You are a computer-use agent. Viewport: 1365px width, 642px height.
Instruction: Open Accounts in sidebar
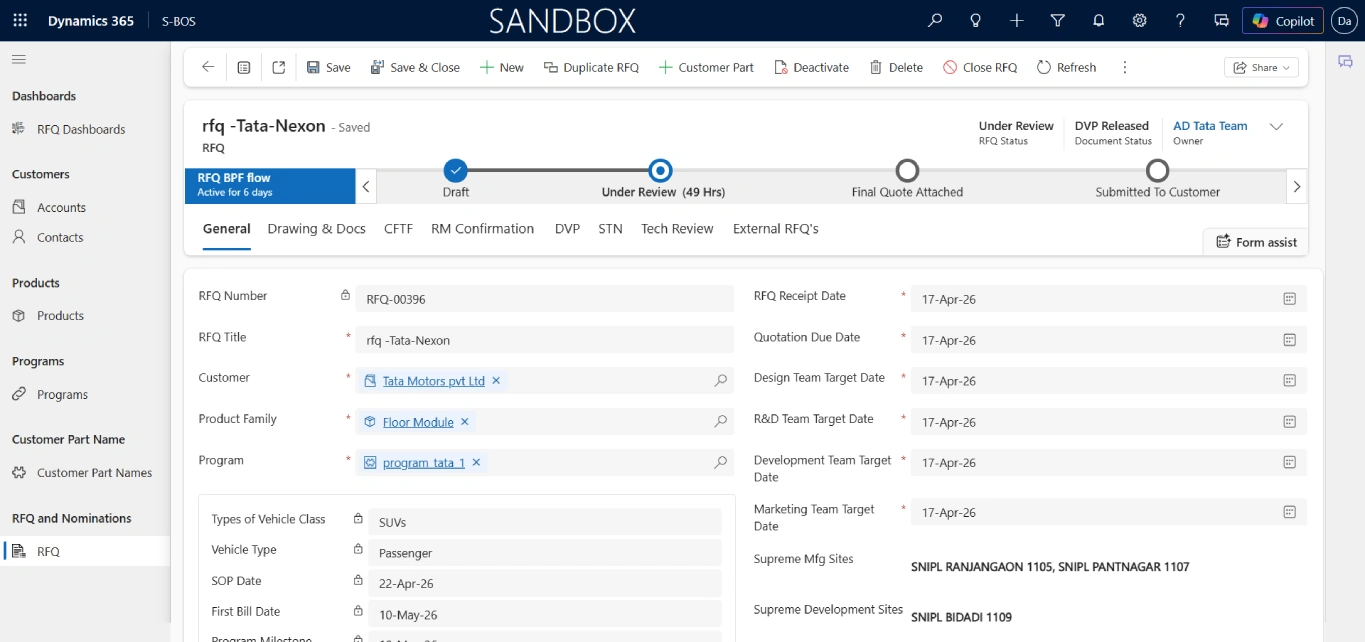pos(61,207)
